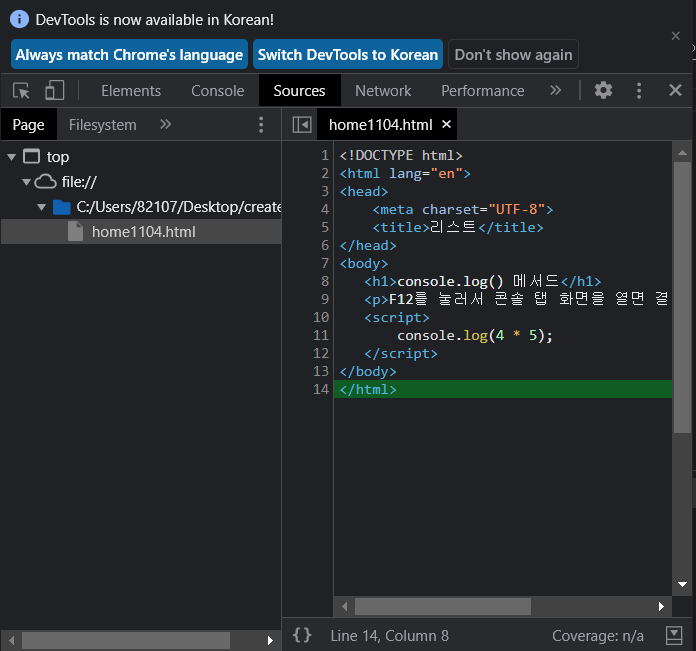Select the home1104.html file in tree
696x651 pixels.
(x=141, y=232)
